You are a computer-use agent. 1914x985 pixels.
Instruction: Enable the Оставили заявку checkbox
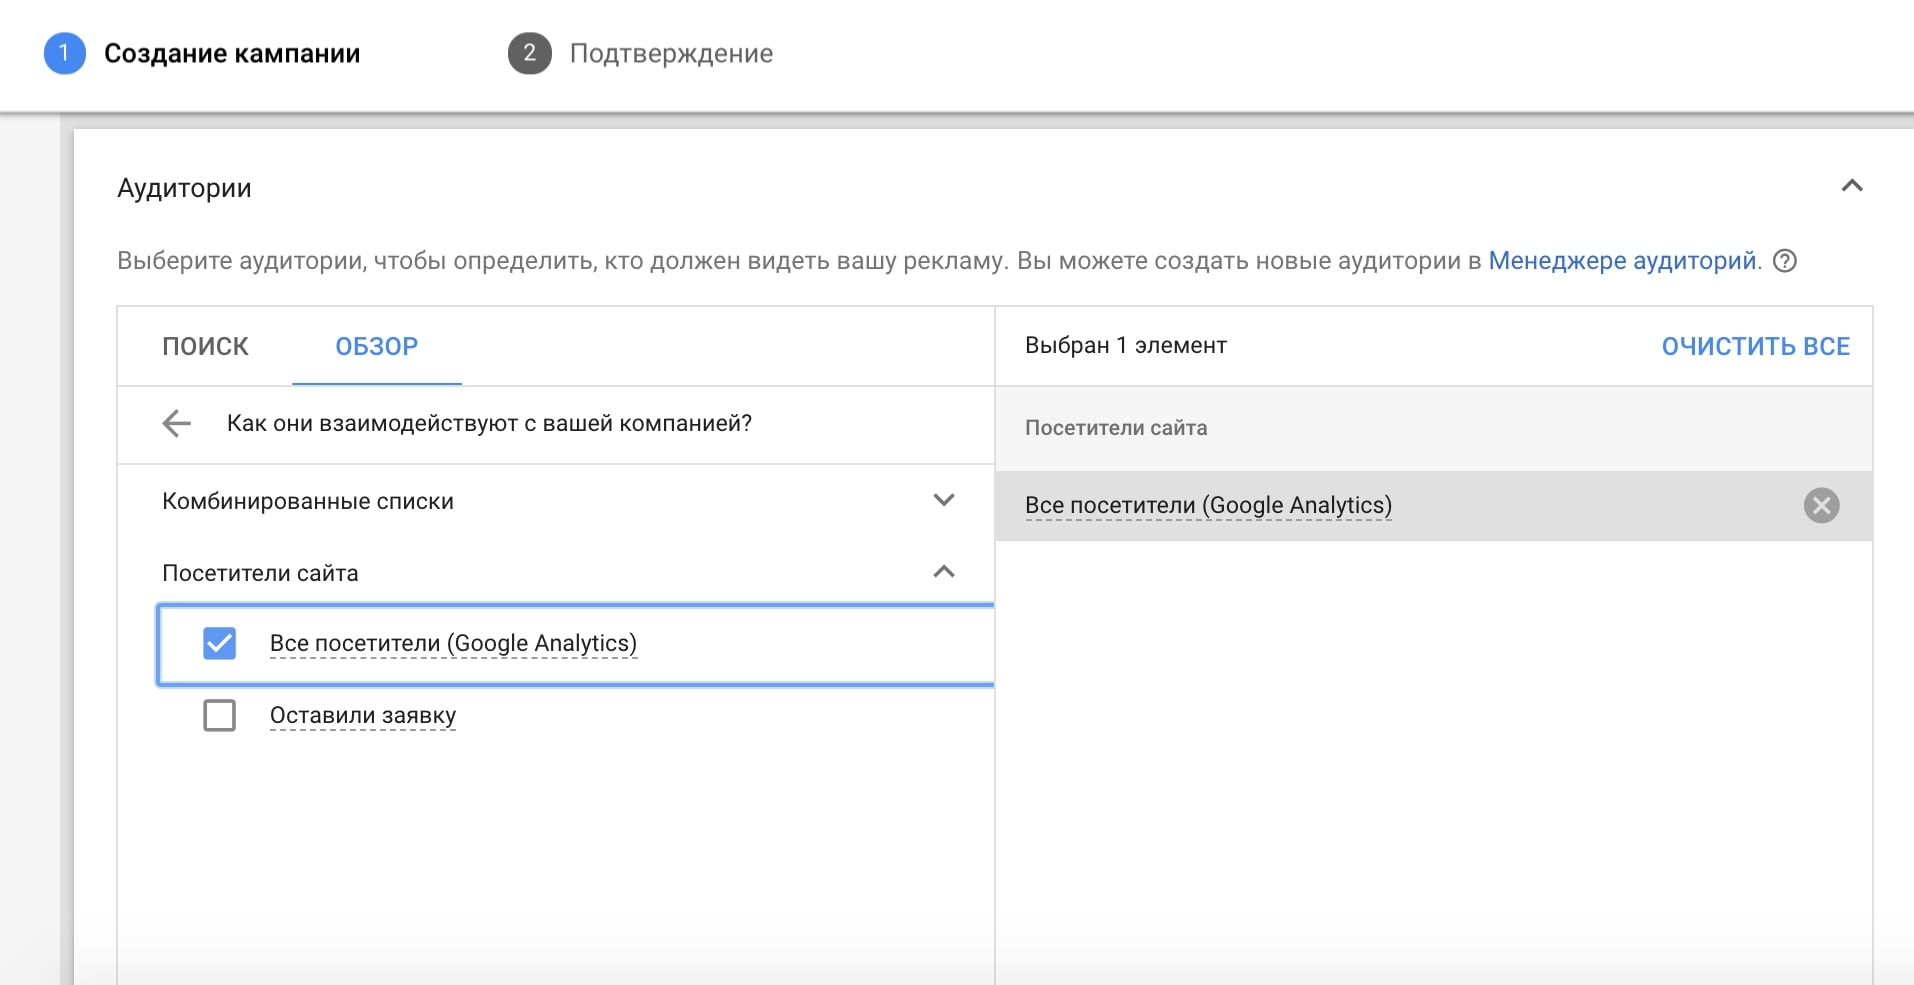point(220,715)
